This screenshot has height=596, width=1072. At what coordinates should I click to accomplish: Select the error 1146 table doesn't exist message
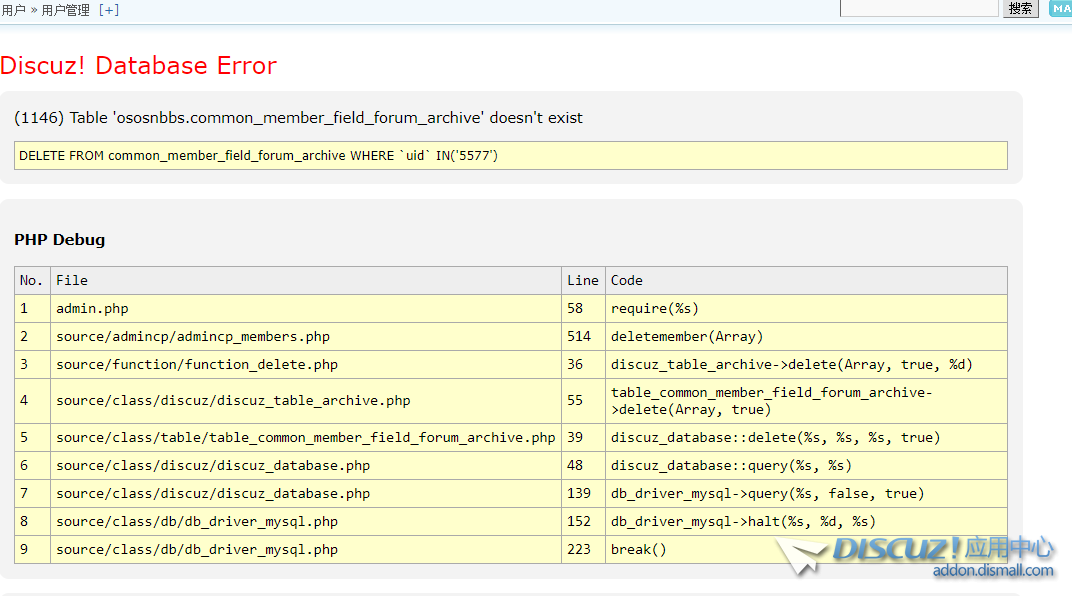tap(299, 118)
